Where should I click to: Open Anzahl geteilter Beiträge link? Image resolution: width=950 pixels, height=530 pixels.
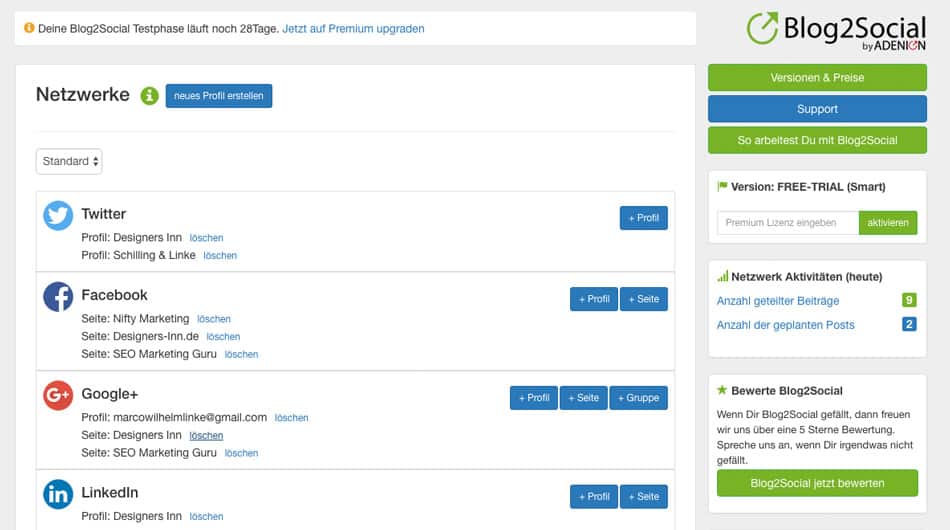tap(778, 301)
